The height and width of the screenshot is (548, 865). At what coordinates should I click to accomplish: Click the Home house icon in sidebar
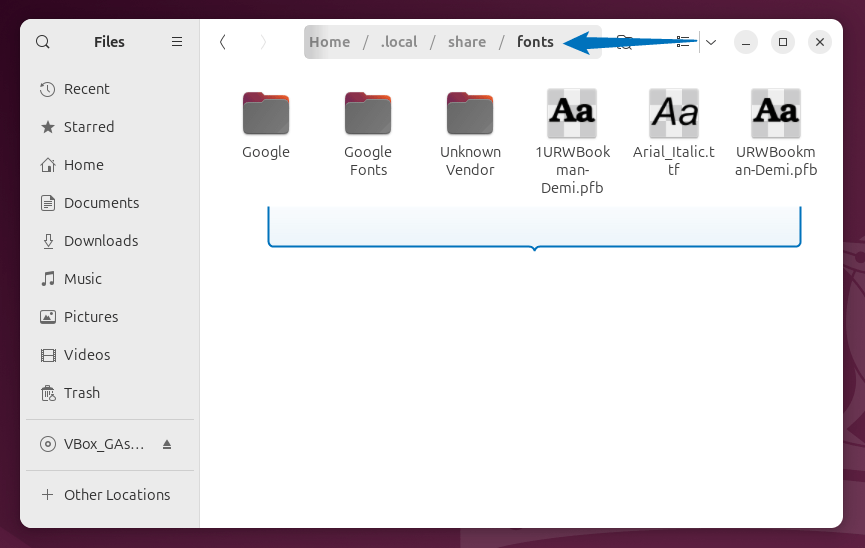47,165
